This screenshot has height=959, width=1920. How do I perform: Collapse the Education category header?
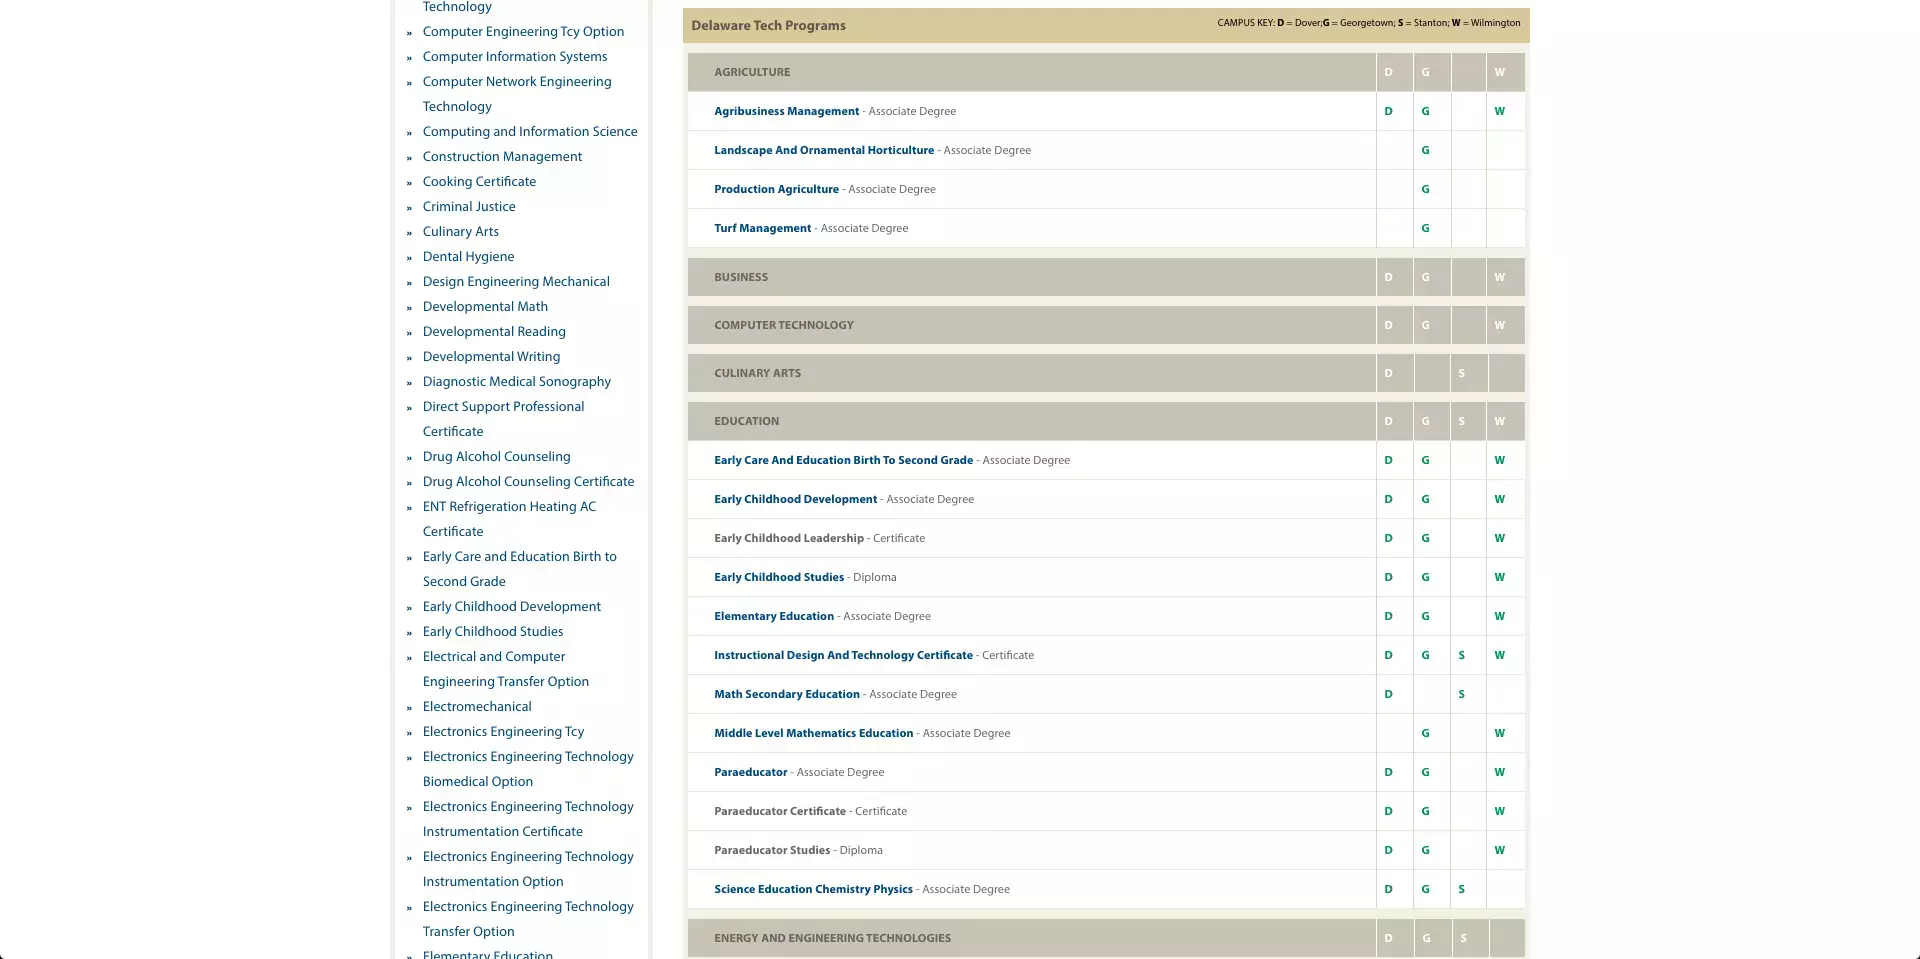pyautogui.click(x=1106, y=421)
